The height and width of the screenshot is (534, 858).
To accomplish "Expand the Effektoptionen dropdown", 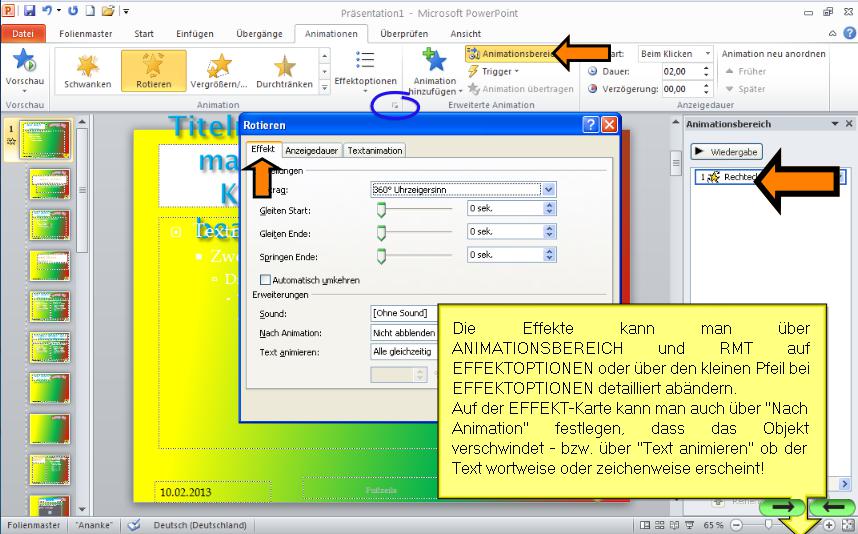I will click(365, 70).
